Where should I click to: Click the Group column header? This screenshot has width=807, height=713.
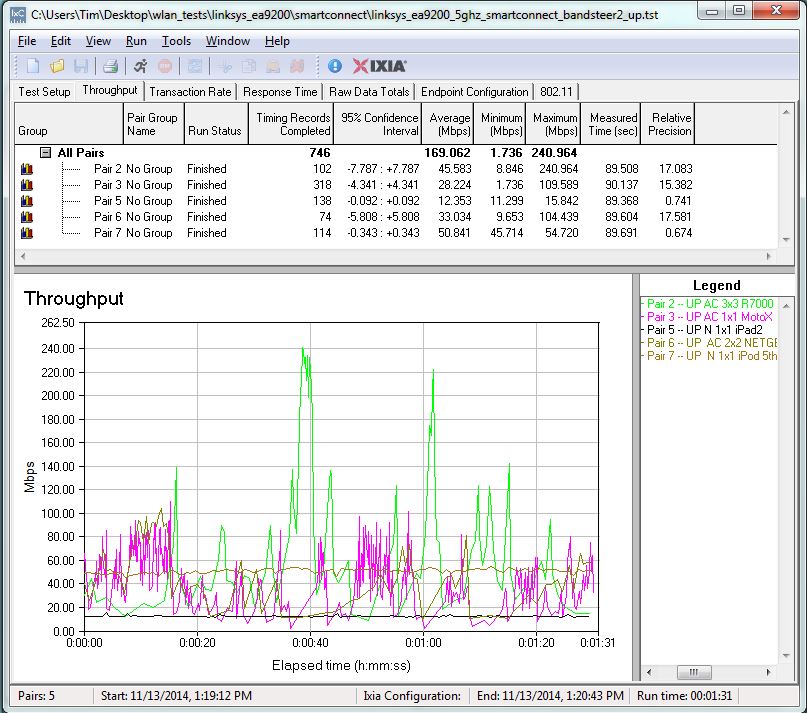[69, 124]
